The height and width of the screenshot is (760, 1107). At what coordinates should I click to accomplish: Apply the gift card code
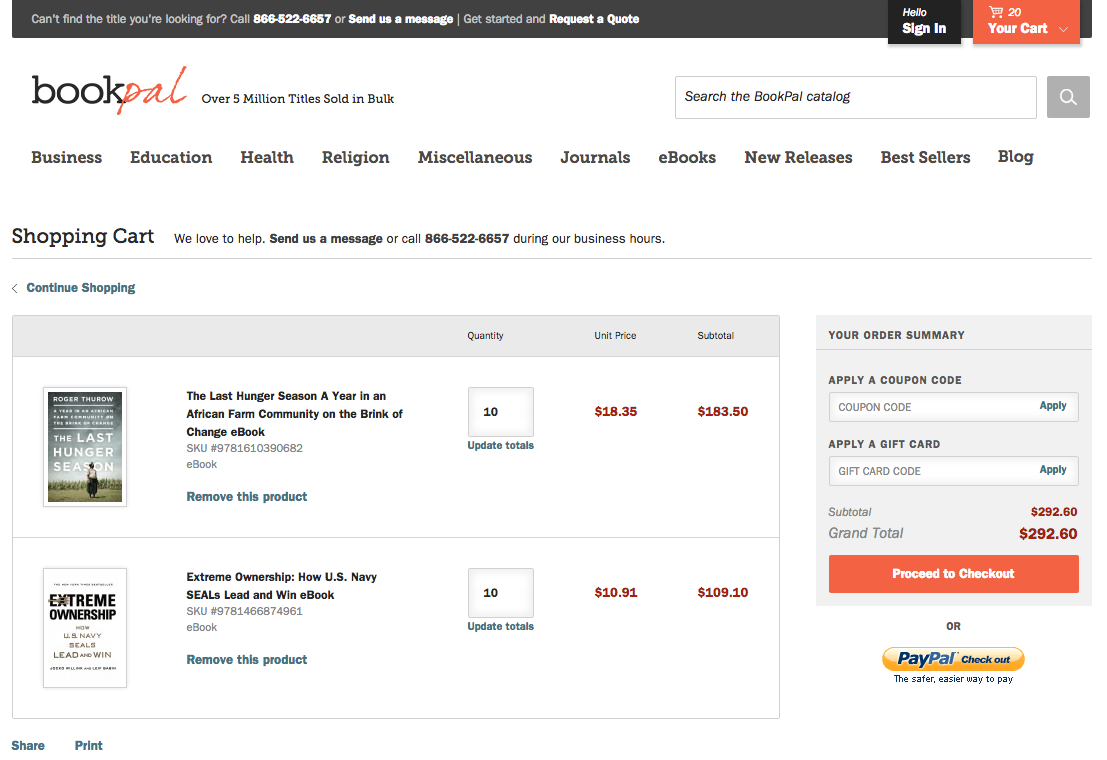1053,470
